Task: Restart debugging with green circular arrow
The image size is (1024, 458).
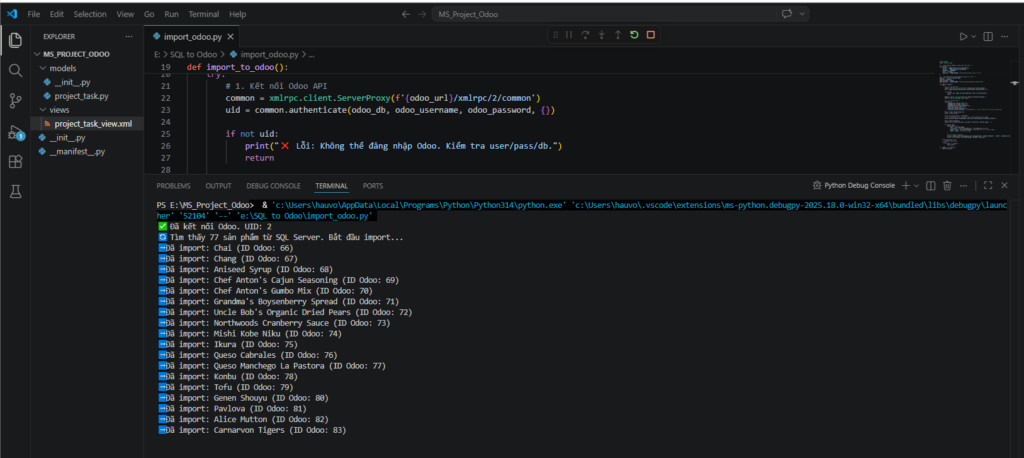Action: 634,35
